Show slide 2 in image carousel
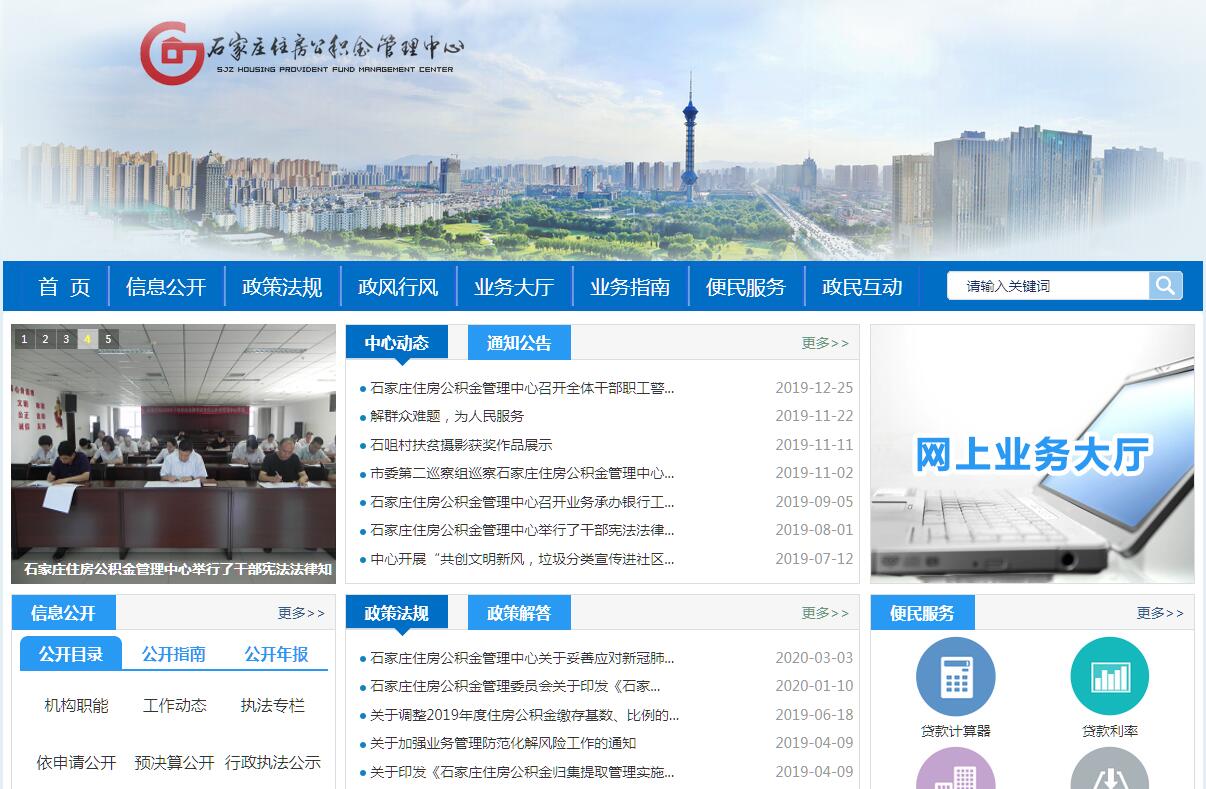The height and width of the screenshot is (789, 1206). point(46,339)
